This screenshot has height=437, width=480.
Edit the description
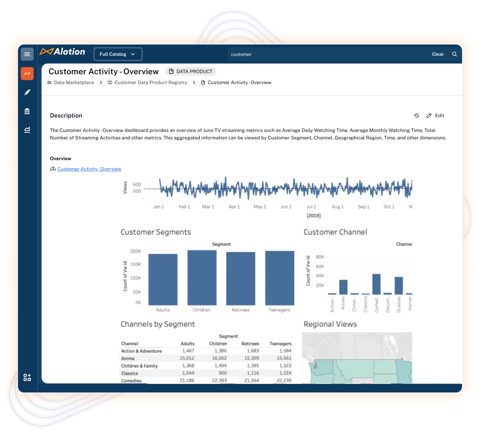pyautogui.click(x=435, y=115)
